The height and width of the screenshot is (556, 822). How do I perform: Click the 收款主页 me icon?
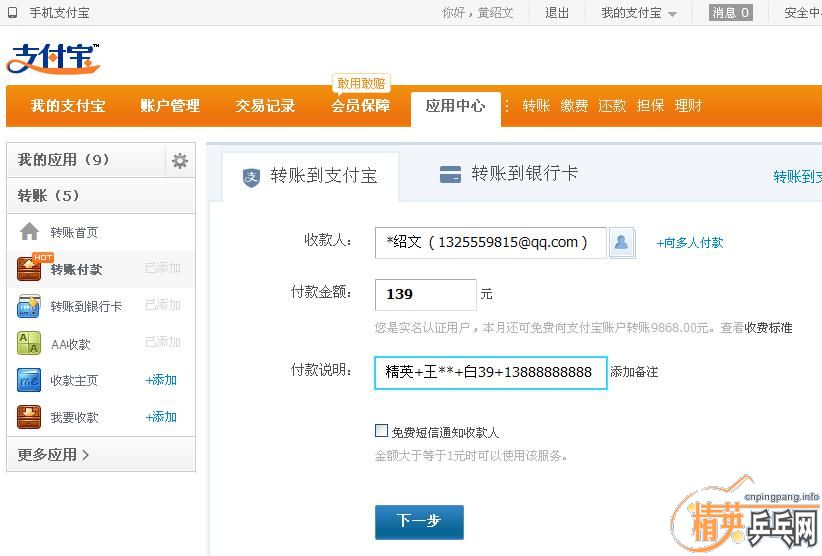pyautogui.click(x=29, y=380)
